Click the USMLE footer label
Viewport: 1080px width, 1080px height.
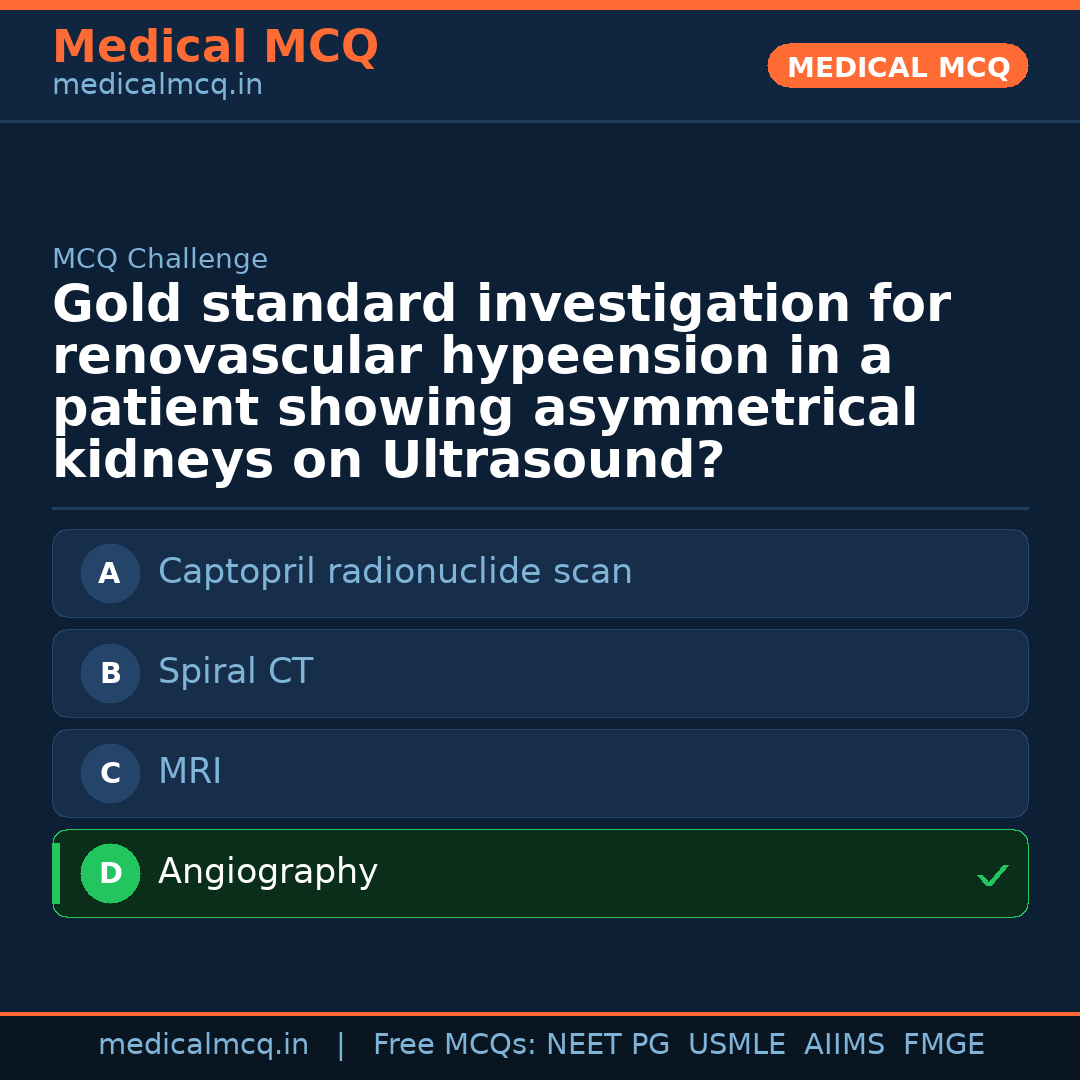tap(737, 1045)
